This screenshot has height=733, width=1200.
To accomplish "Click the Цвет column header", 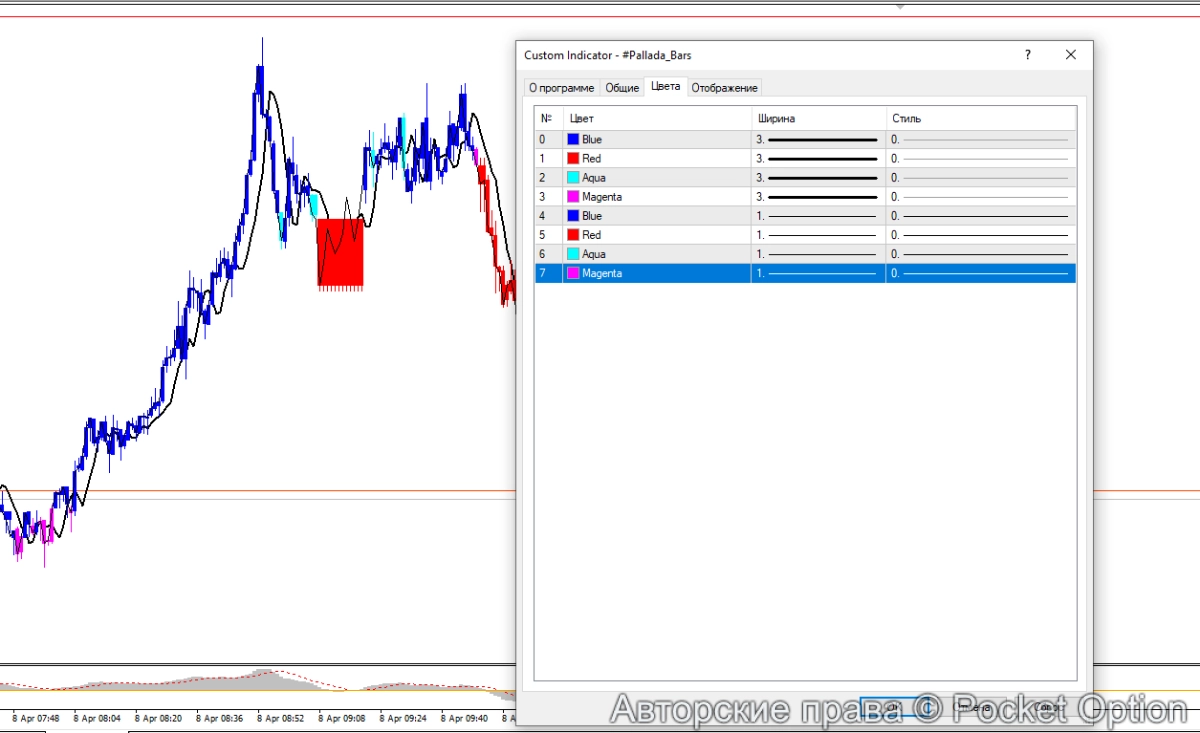I will 657,118.
